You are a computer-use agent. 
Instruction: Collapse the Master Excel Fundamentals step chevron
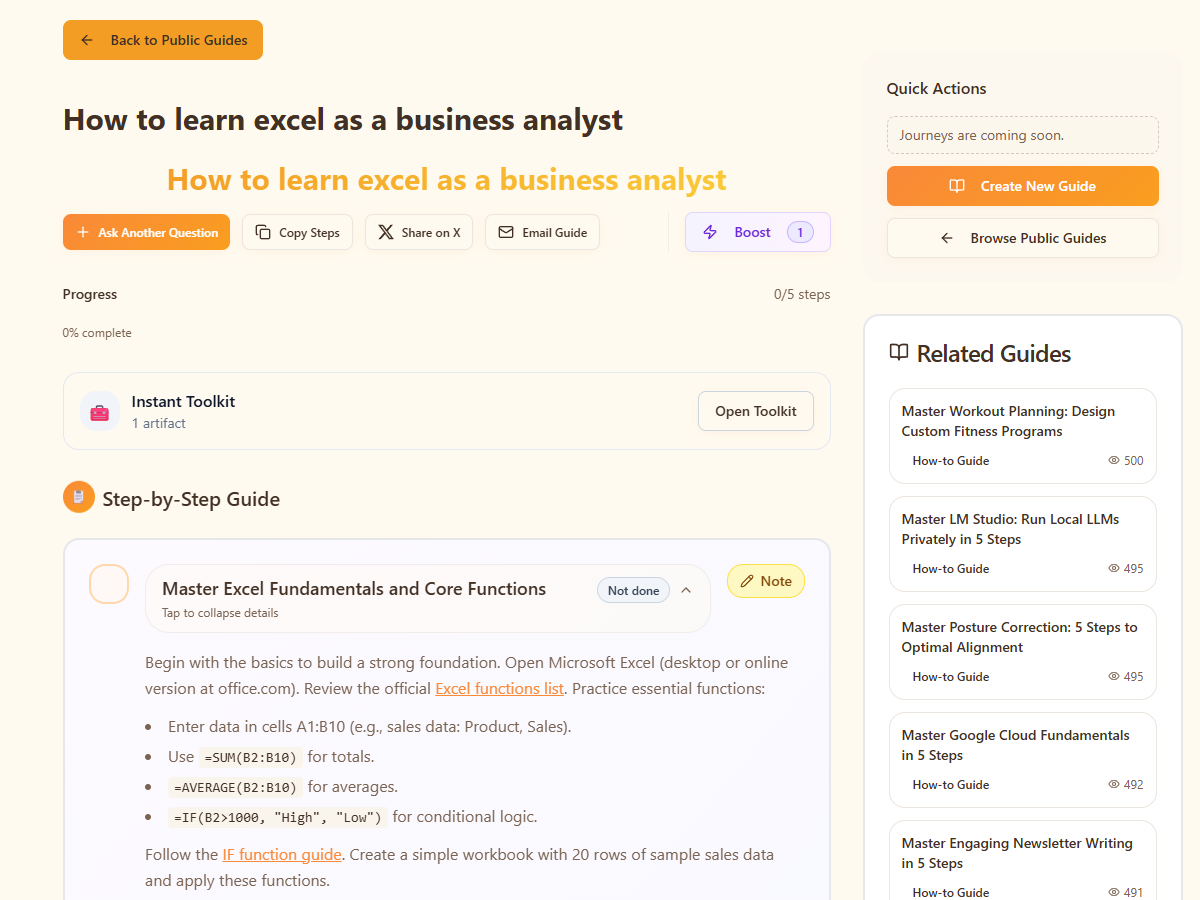[686, 590]
